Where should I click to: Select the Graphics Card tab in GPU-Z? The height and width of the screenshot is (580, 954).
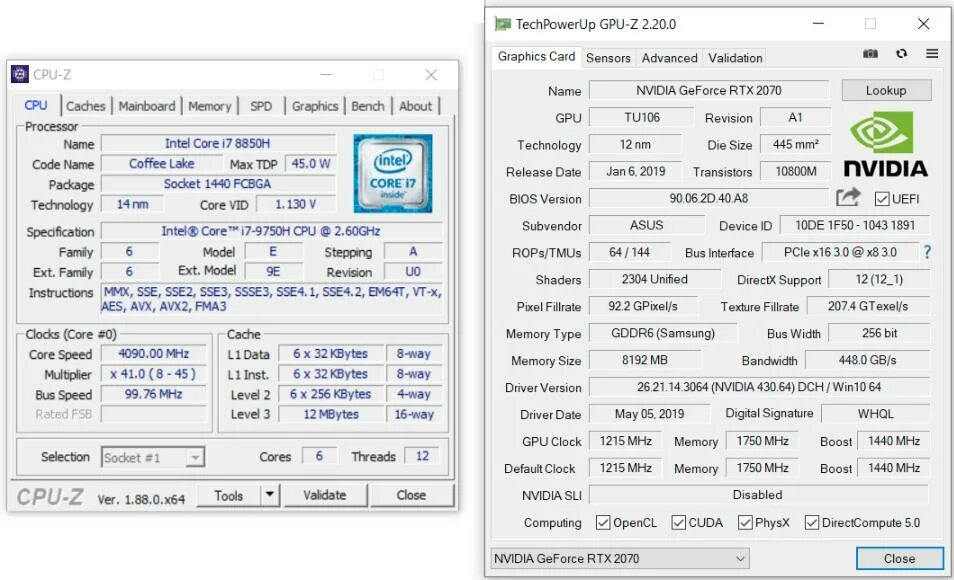click(x=536, y=57)
